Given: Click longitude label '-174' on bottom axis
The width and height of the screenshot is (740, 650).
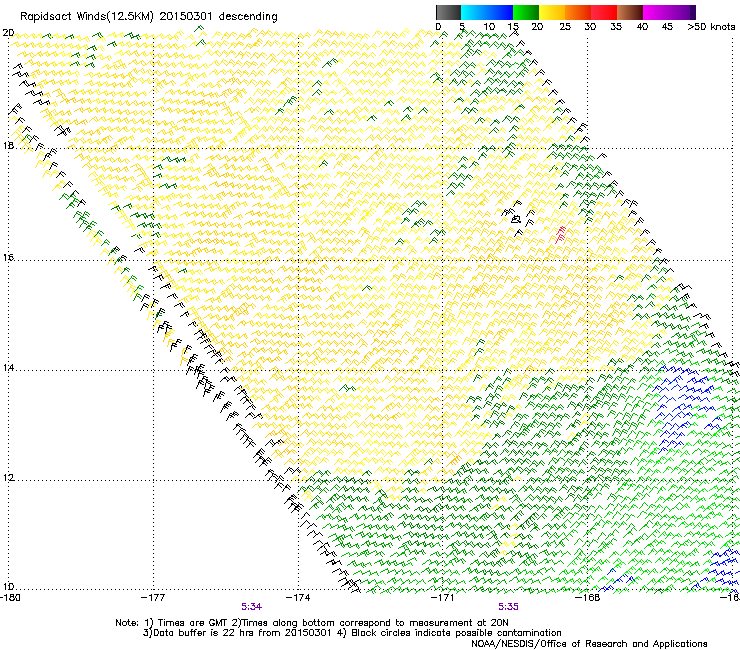Looking at the screenshot, I should 298,598.
